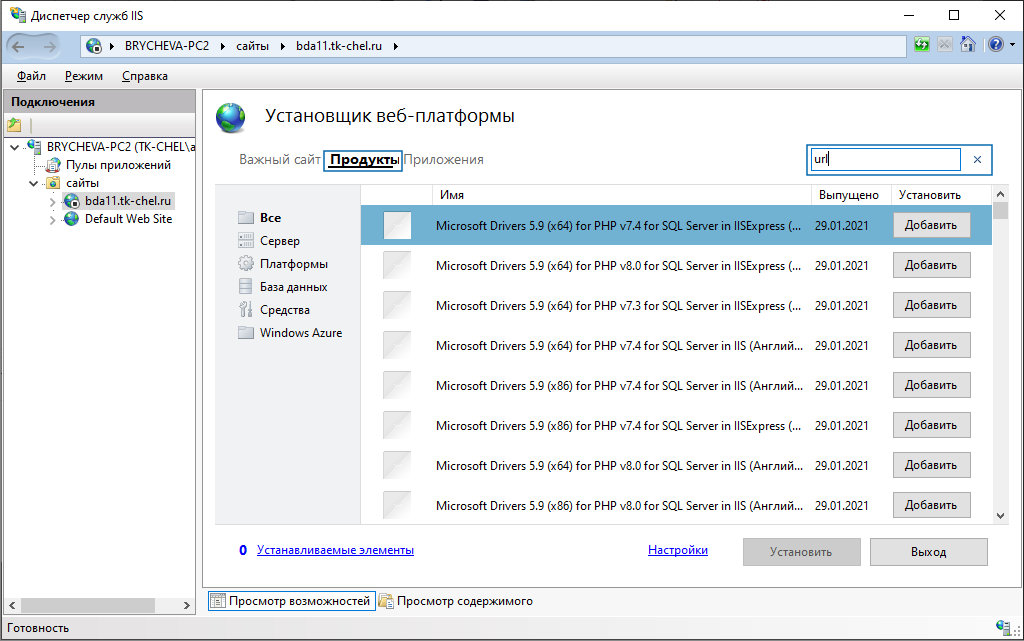1024x641 pixels.
Task: Go back using the left arrow button
Action: [18, 46]
